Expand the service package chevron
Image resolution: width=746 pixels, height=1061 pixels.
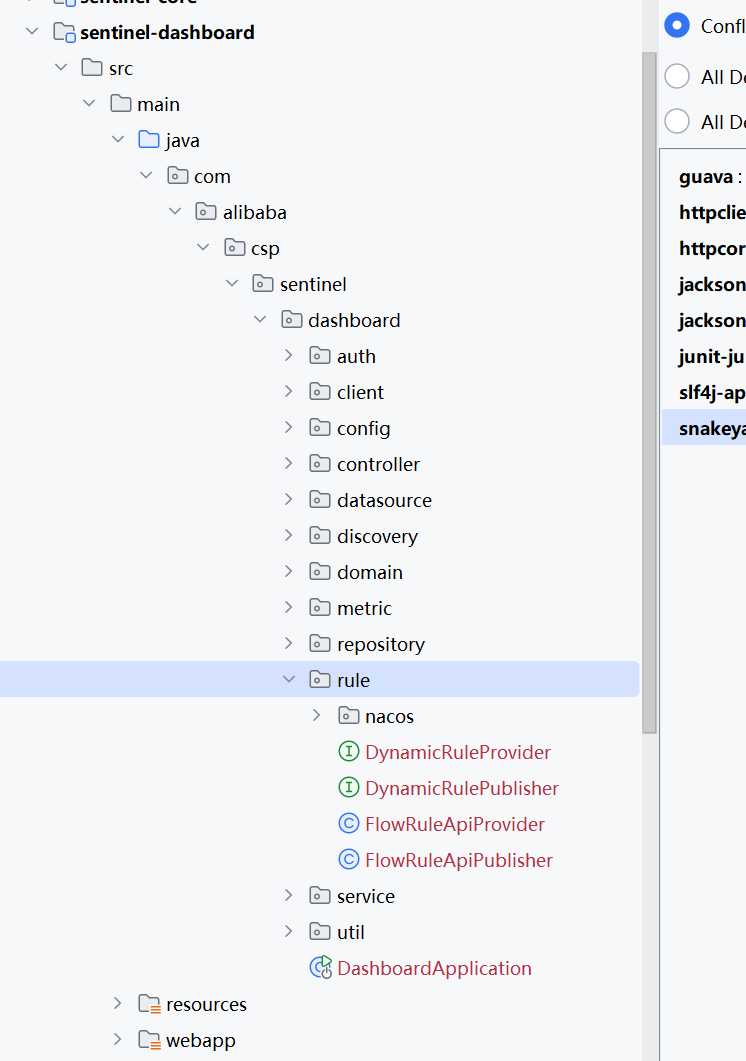pyautogui.click(x=288, y=895)
